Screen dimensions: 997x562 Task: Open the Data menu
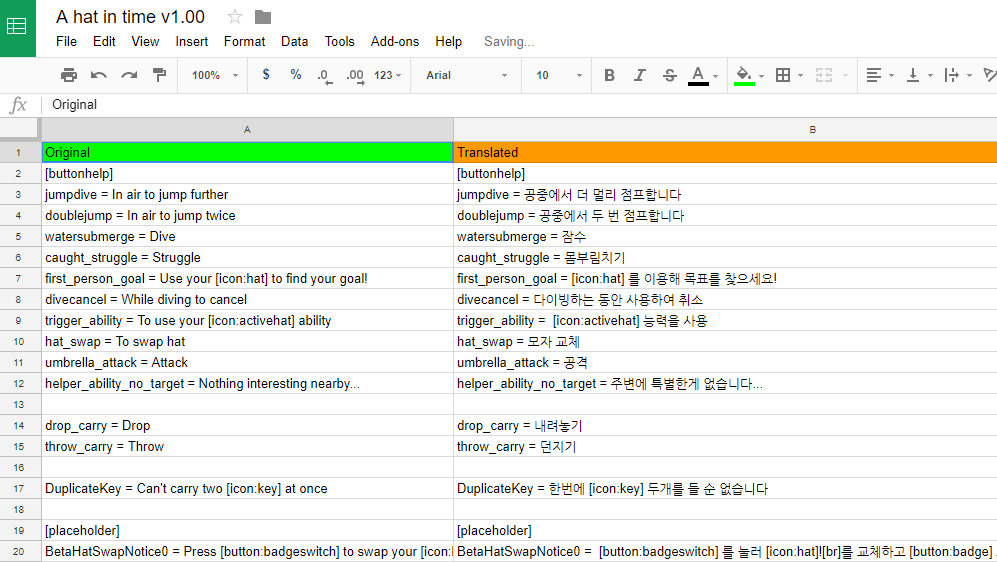[294, 41]
